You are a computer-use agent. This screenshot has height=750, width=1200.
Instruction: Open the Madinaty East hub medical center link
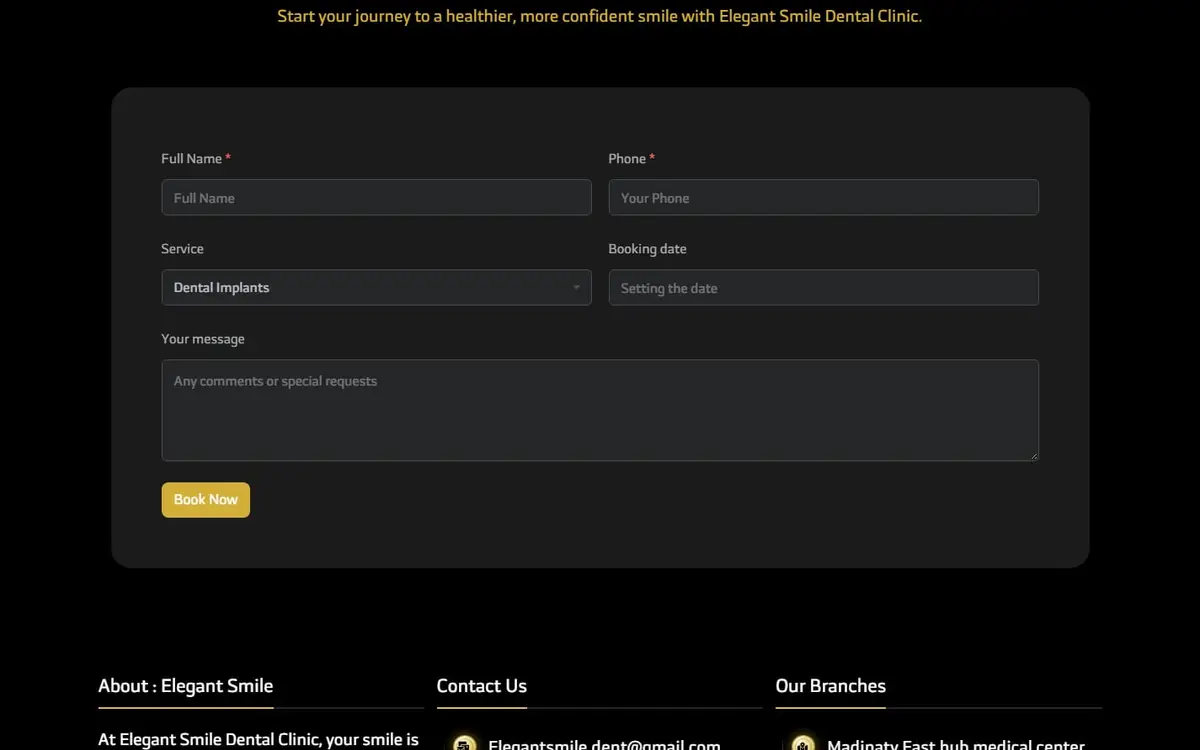956,744
